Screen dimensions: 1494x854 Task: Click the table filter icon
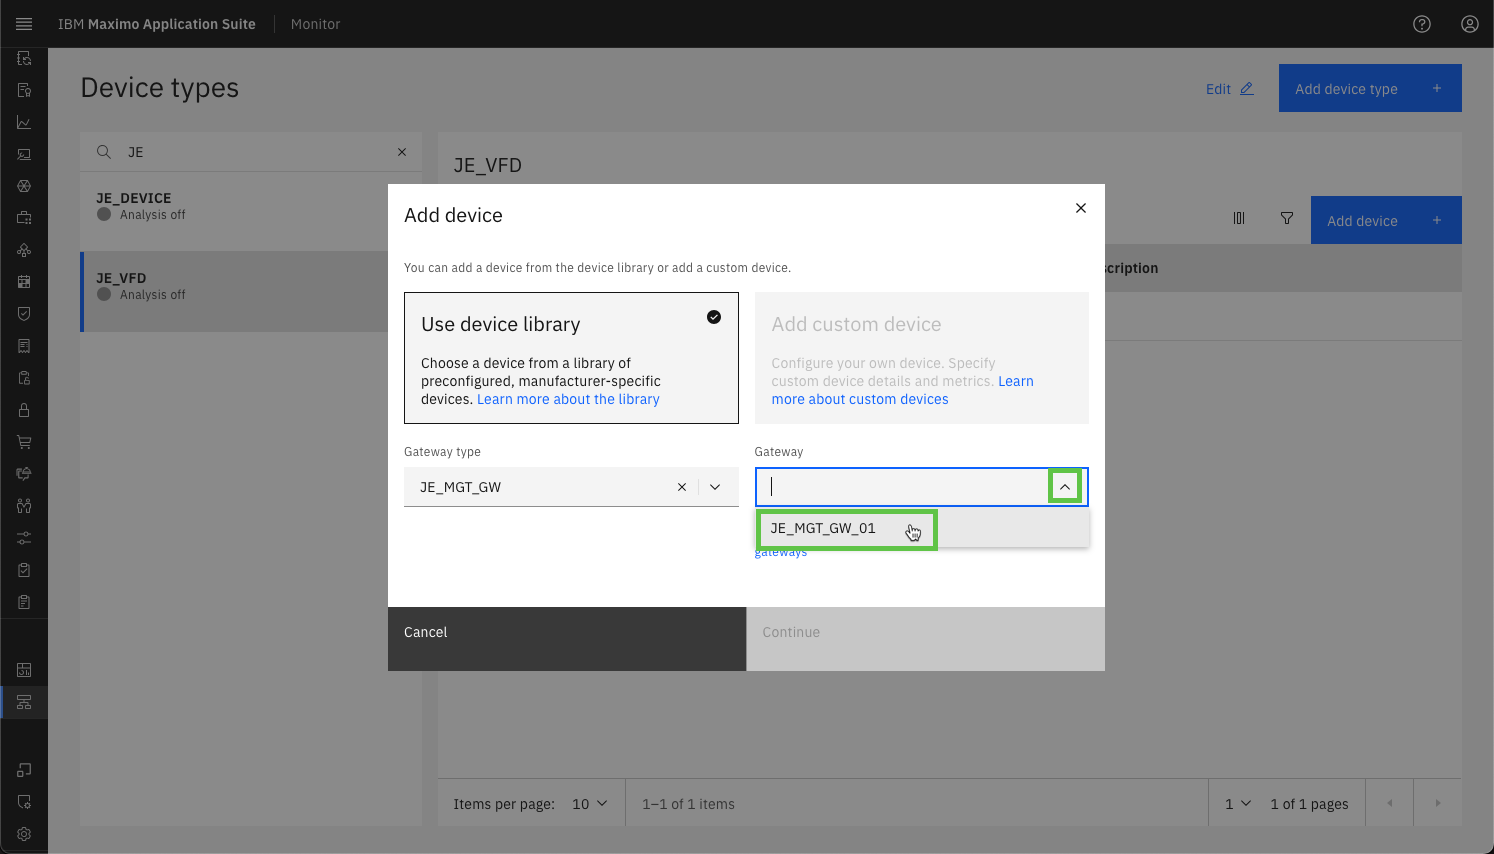(x=1287, y=218)
